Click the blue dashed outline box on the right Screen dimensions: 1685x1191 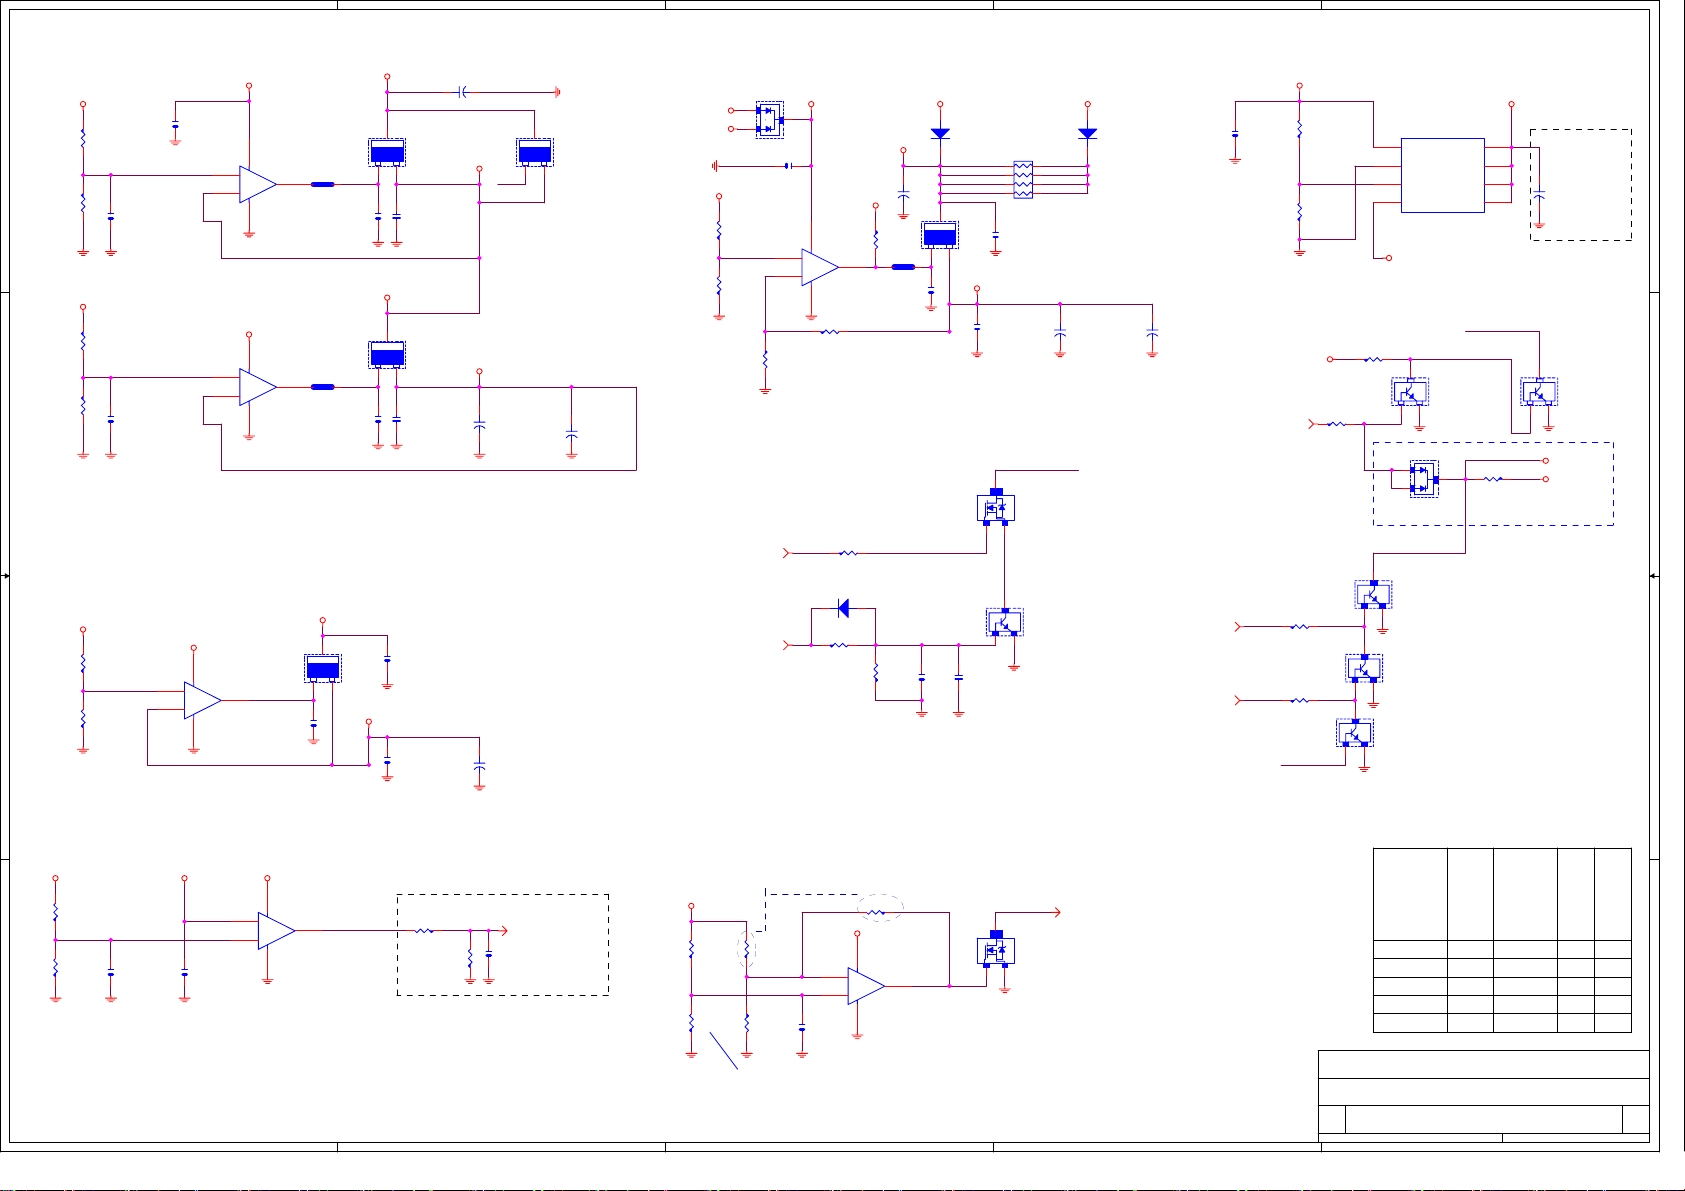coord(1493,484)
